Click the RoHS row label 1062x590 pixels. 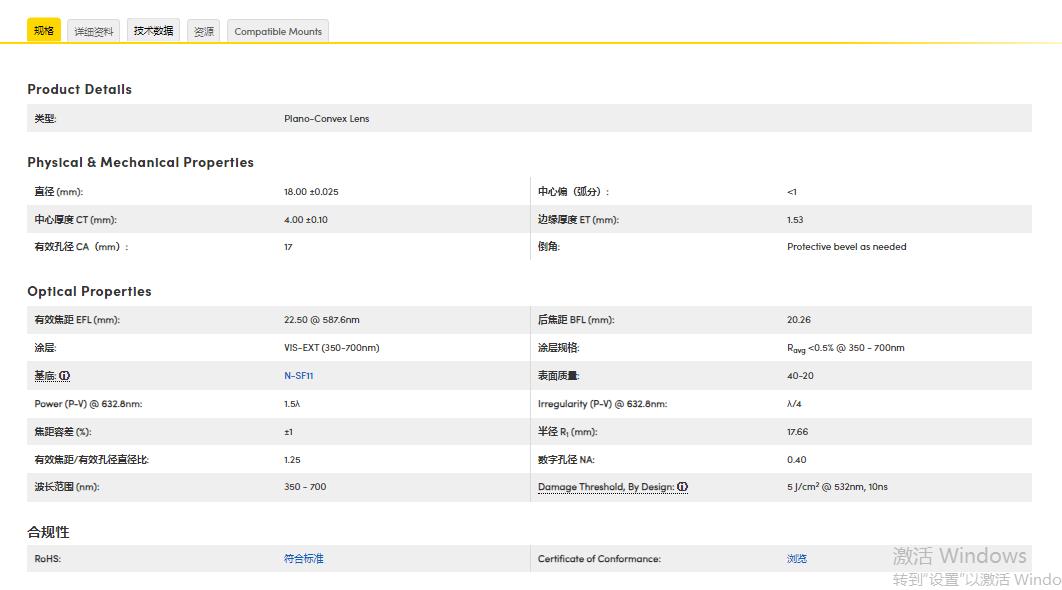click(45, 559)
